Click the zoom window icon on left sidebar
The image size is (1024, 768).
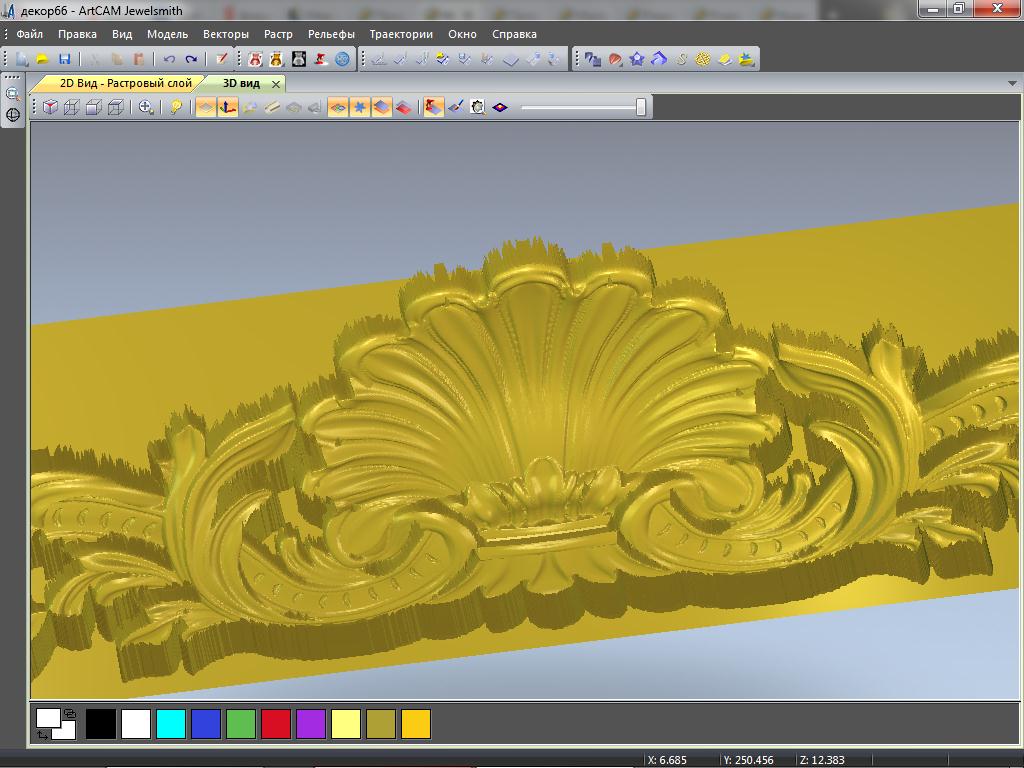tap(12, 93)
